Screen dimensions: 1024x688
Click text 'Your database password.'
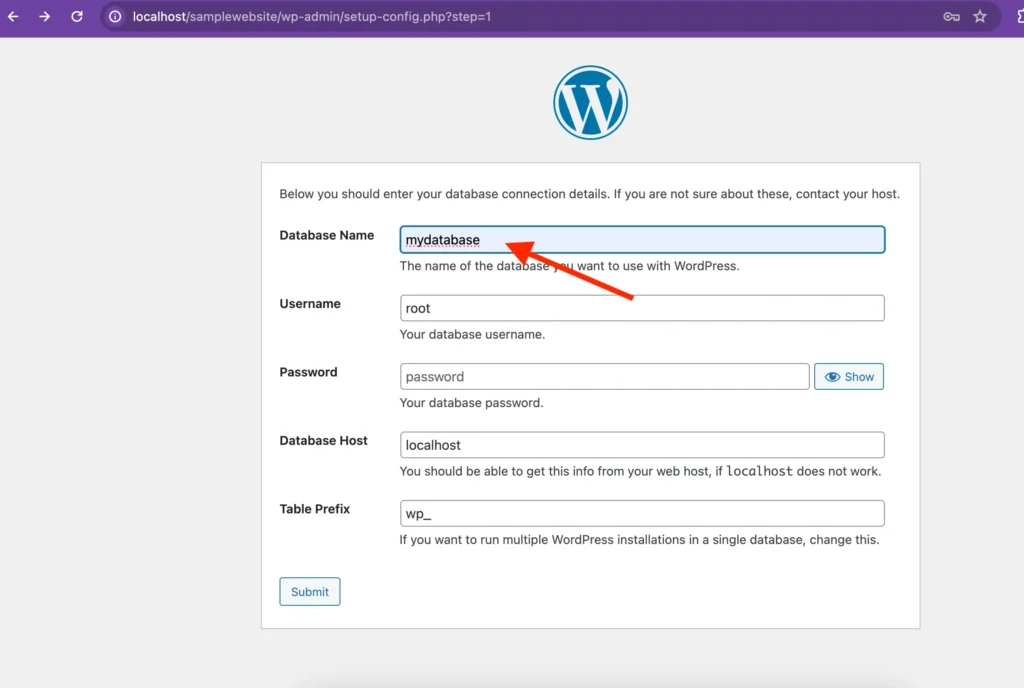[472, 403]
